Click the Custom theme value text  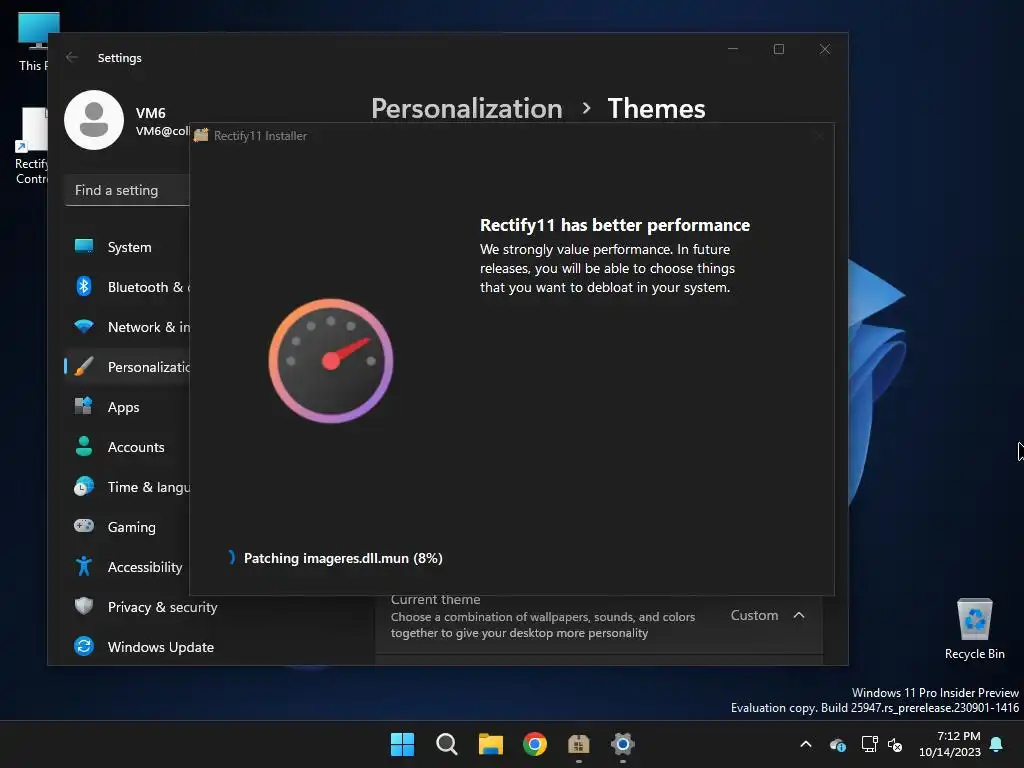pos(754,615)
